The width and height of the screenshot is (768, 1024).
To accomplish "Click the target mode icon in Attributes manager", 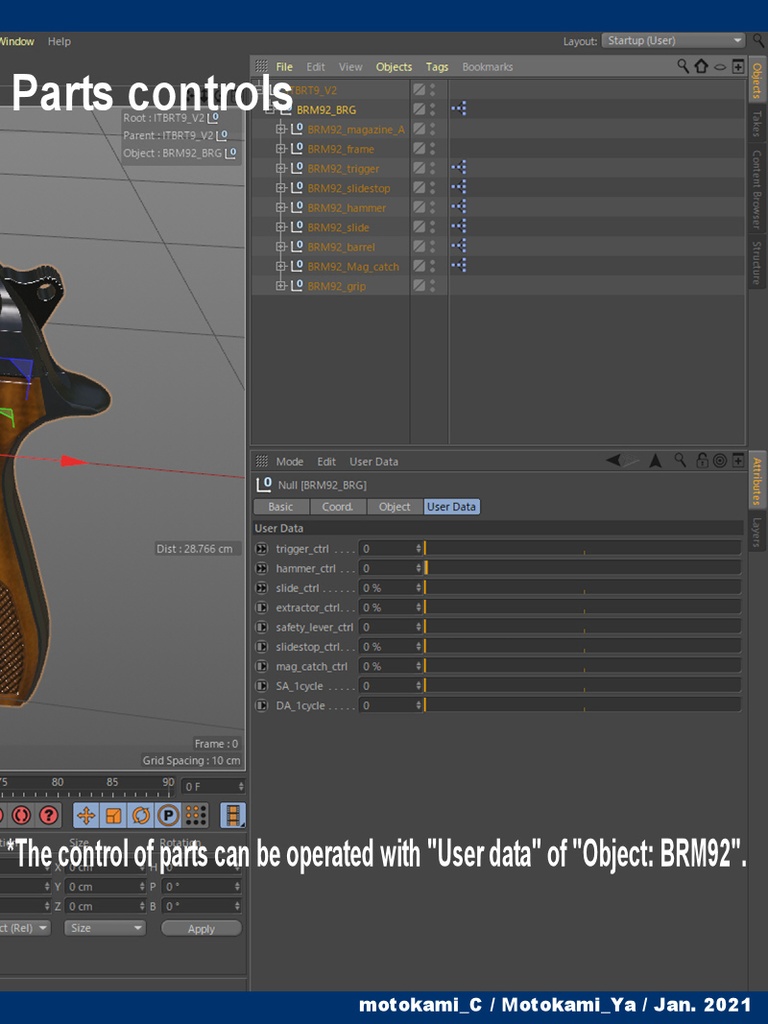I will (x=720, y=461).
